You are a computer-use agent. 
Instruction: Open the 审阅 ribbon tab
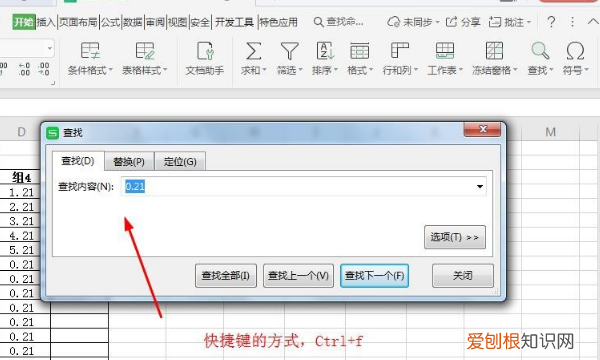(x=155, y=22)
